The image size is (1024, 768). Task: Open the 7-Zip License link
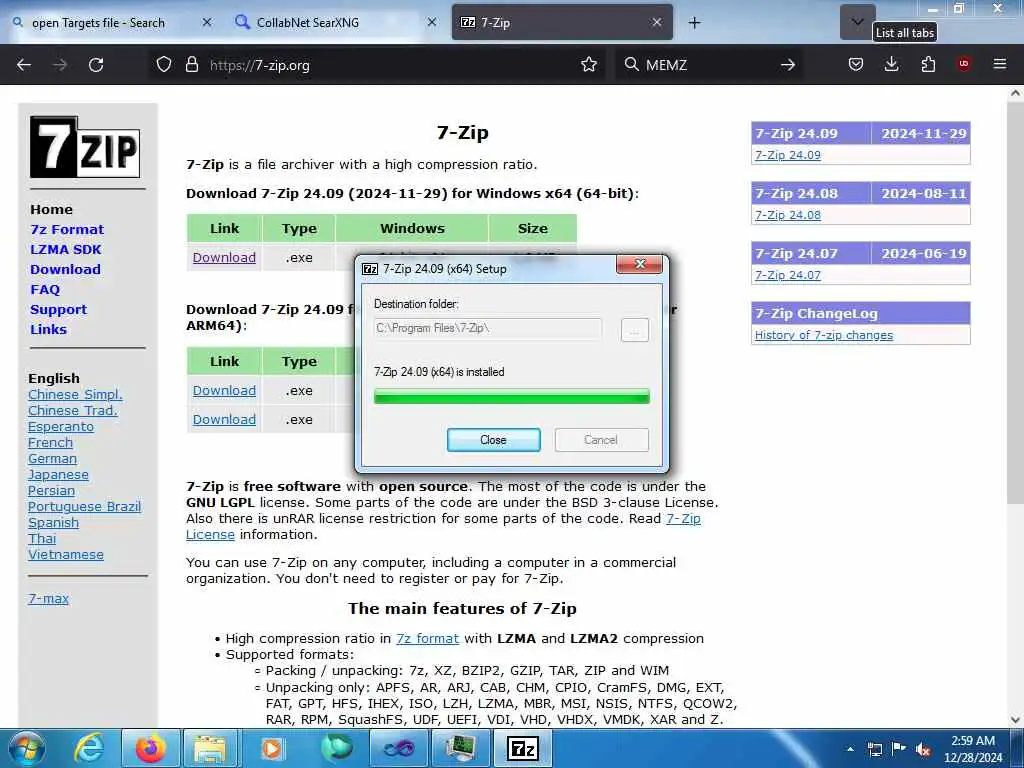683,519
